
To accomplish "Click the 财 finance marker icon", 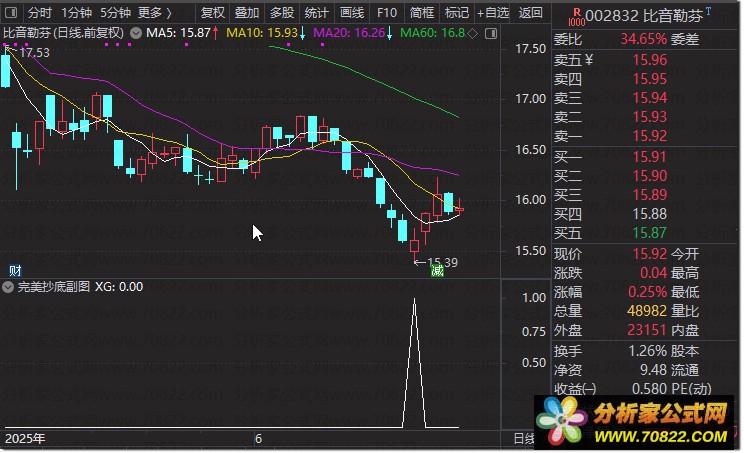I will [15, 271].
